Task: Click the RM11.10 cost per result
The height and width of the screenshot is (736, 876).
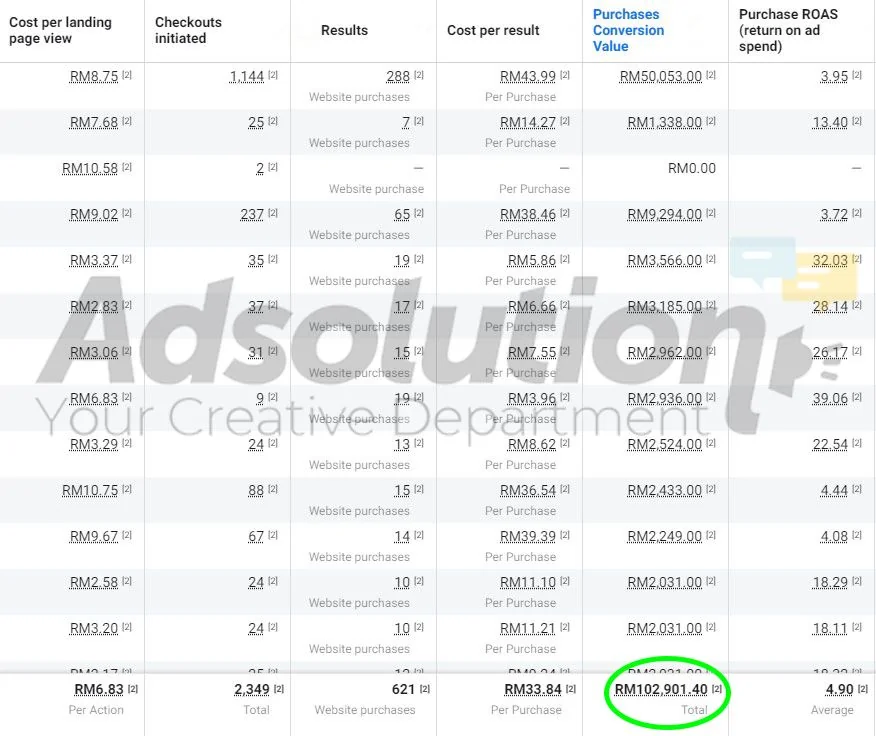Action: point(528,582)
